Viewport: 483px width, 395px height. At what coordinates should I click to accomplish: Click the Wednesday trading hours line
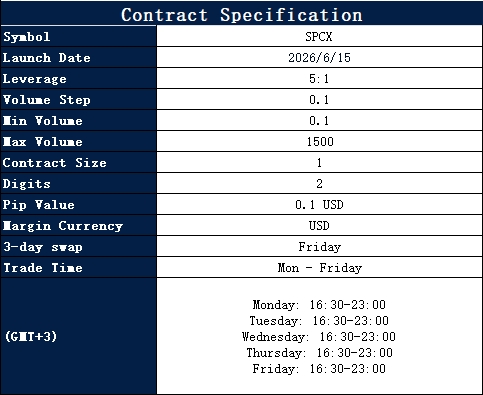pyautogui.click(x=319, y=337)
